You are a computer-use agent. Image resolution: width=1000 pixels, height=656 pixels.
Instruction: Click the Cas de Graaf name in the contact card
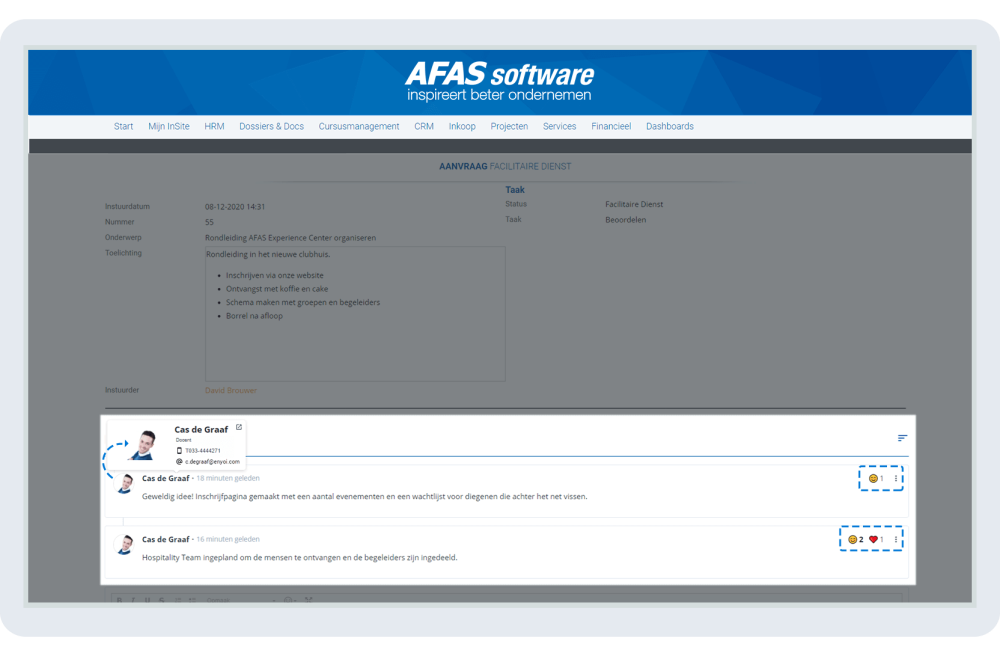tap(201, 430)
